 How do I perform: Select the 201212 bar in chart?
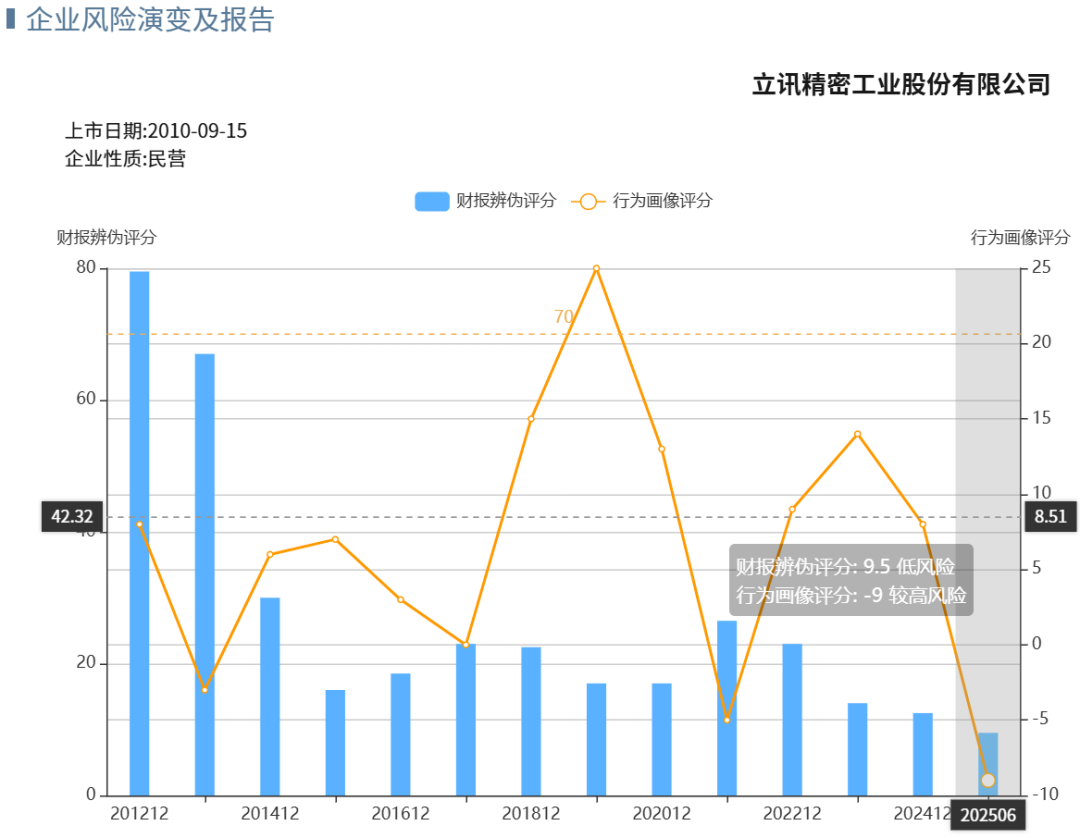click(x=139, y=533)
